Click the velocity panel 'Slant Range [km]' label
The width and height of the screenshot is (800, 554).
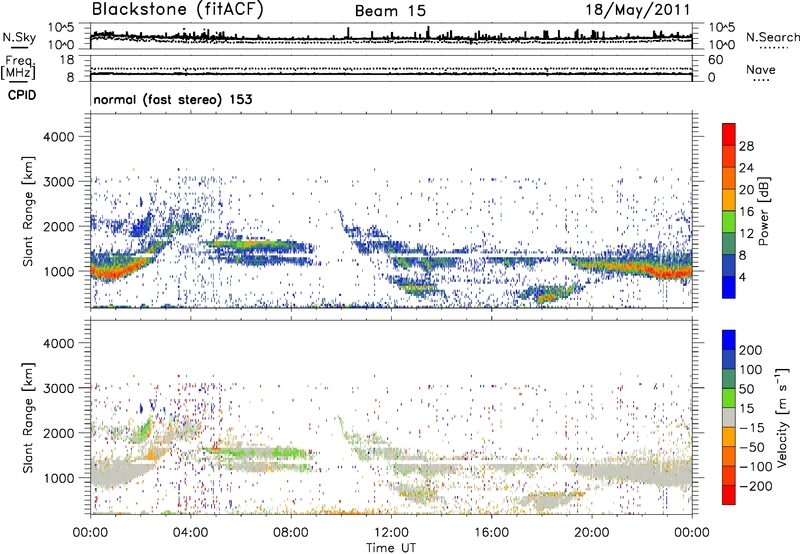[28, 418]
